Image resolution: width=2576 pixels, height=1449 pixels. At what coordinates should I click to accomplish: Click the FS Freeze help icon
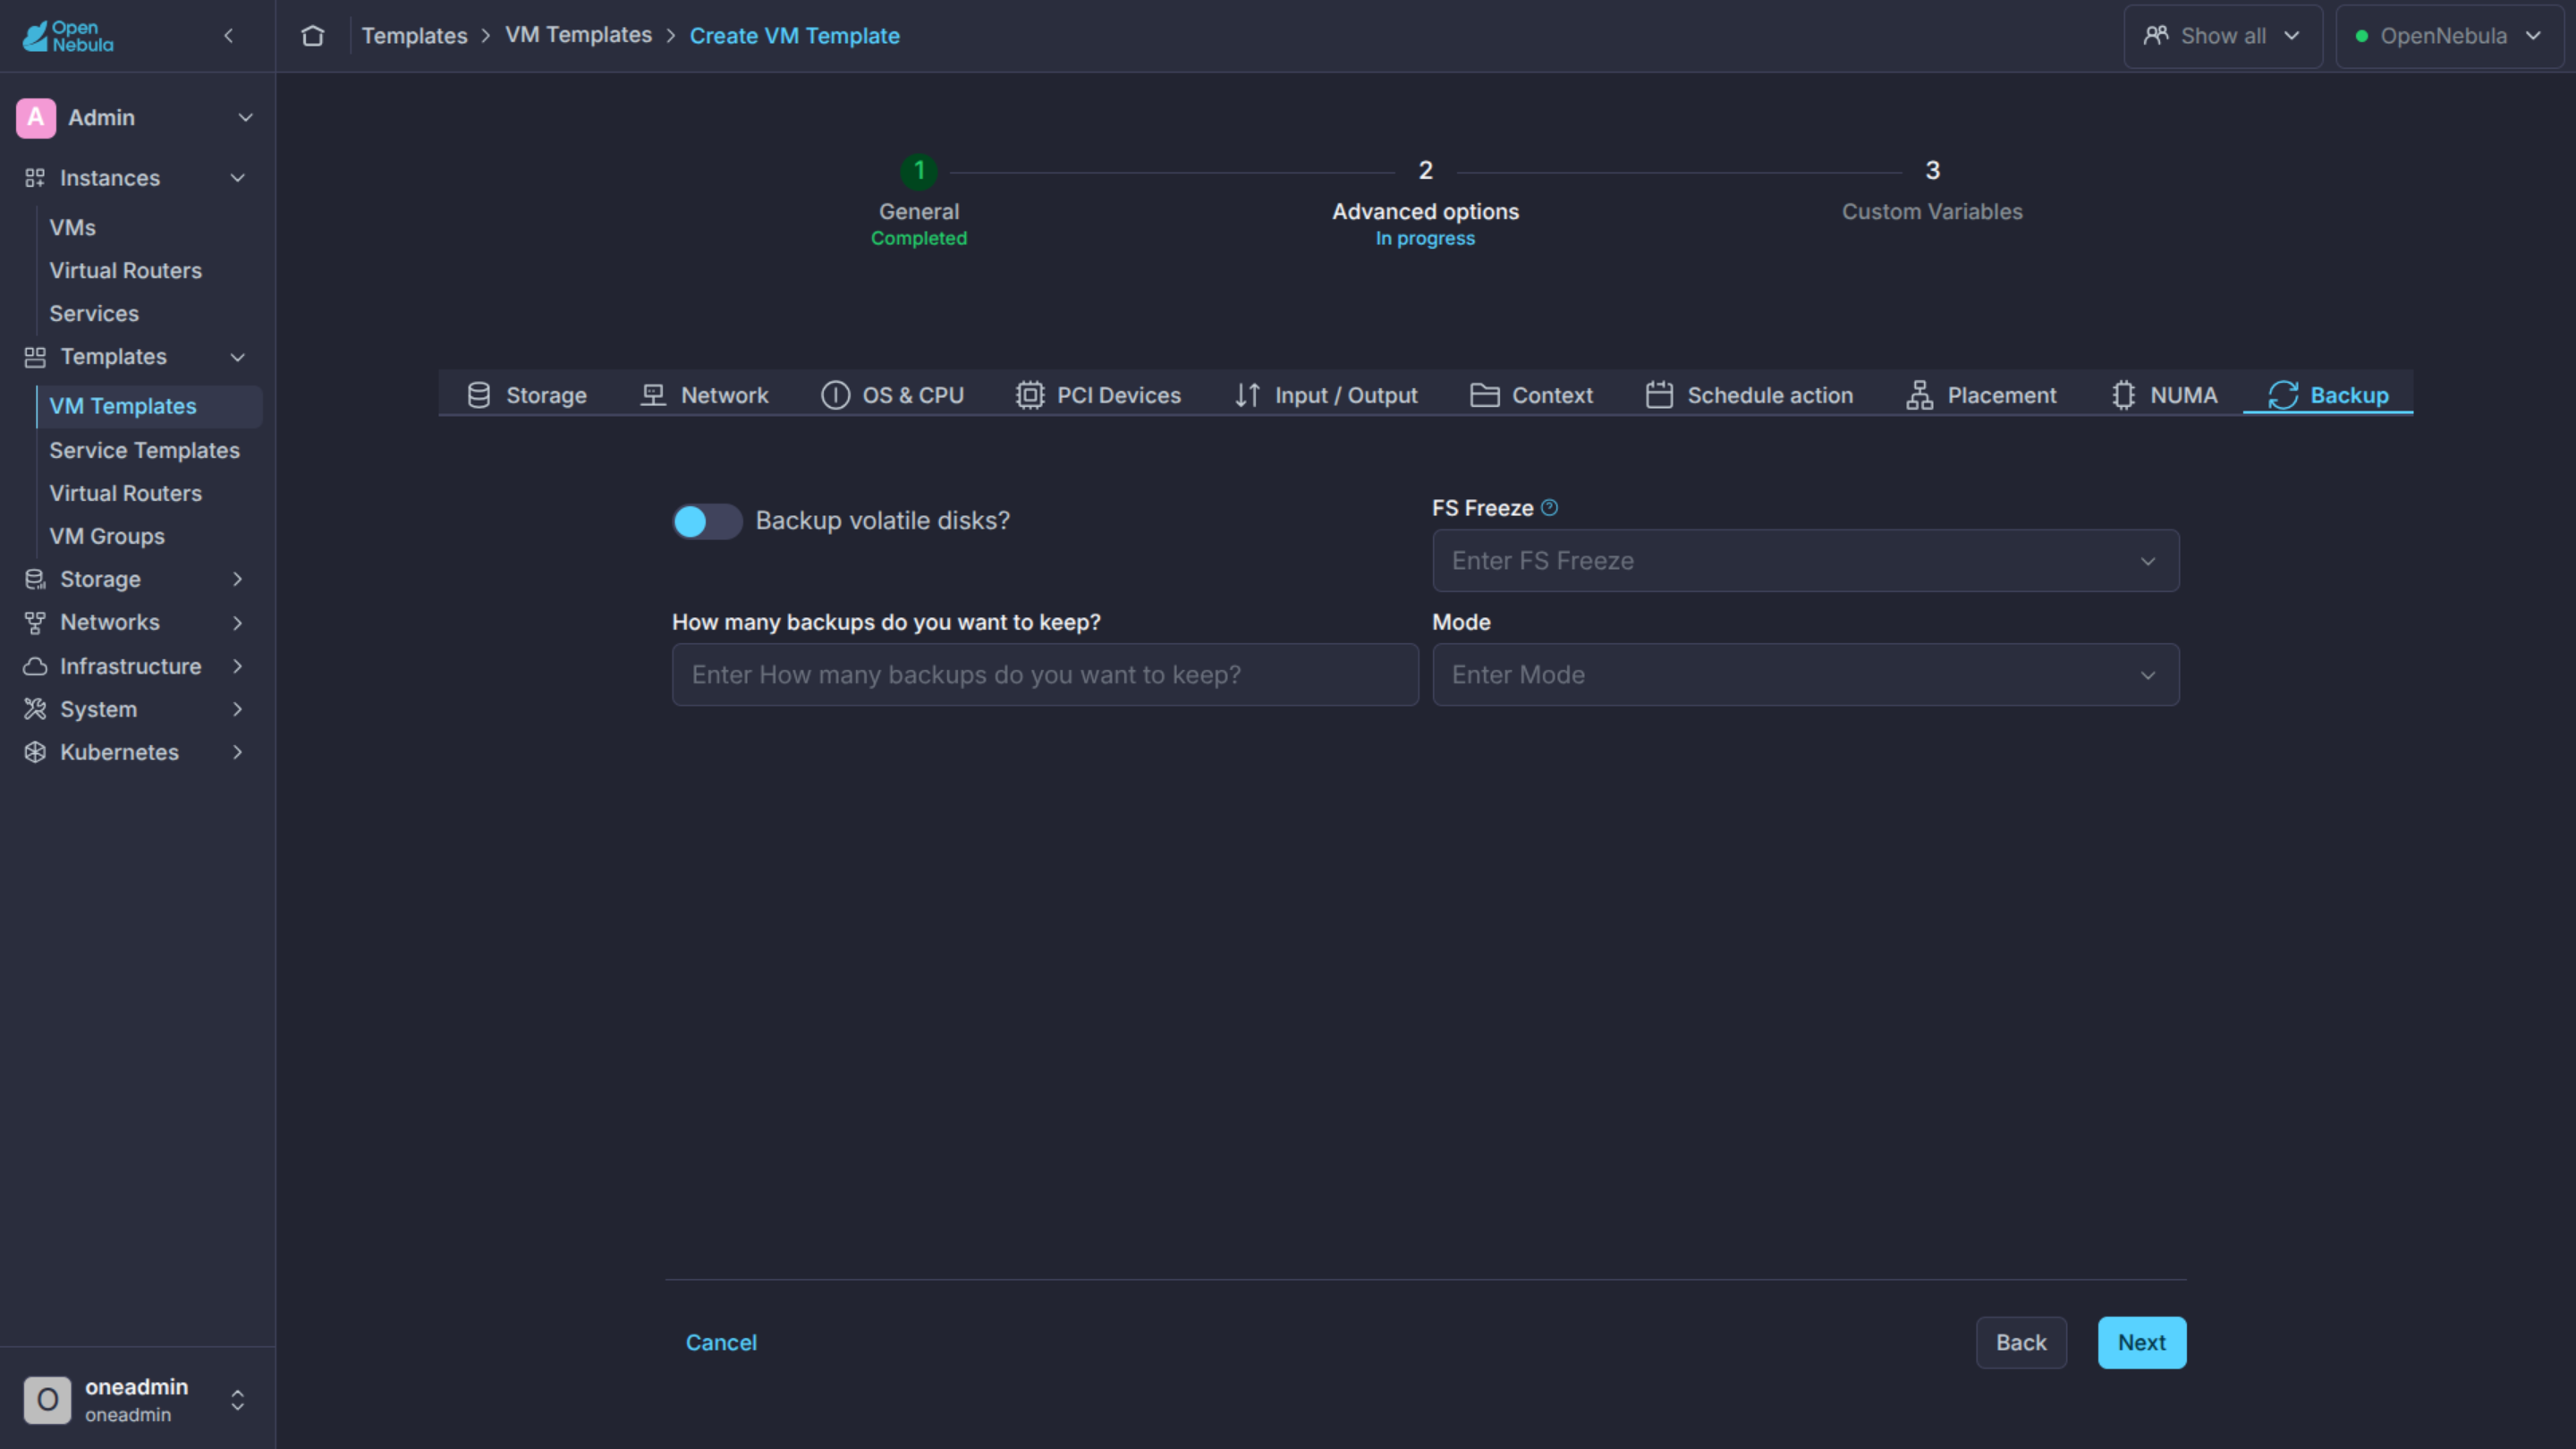point(1549,508)
